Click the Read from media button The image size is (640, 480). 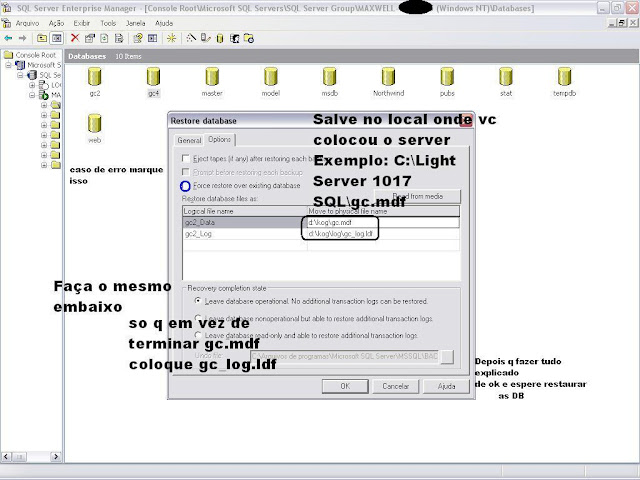pyautogui.click(x=417, y=196)
